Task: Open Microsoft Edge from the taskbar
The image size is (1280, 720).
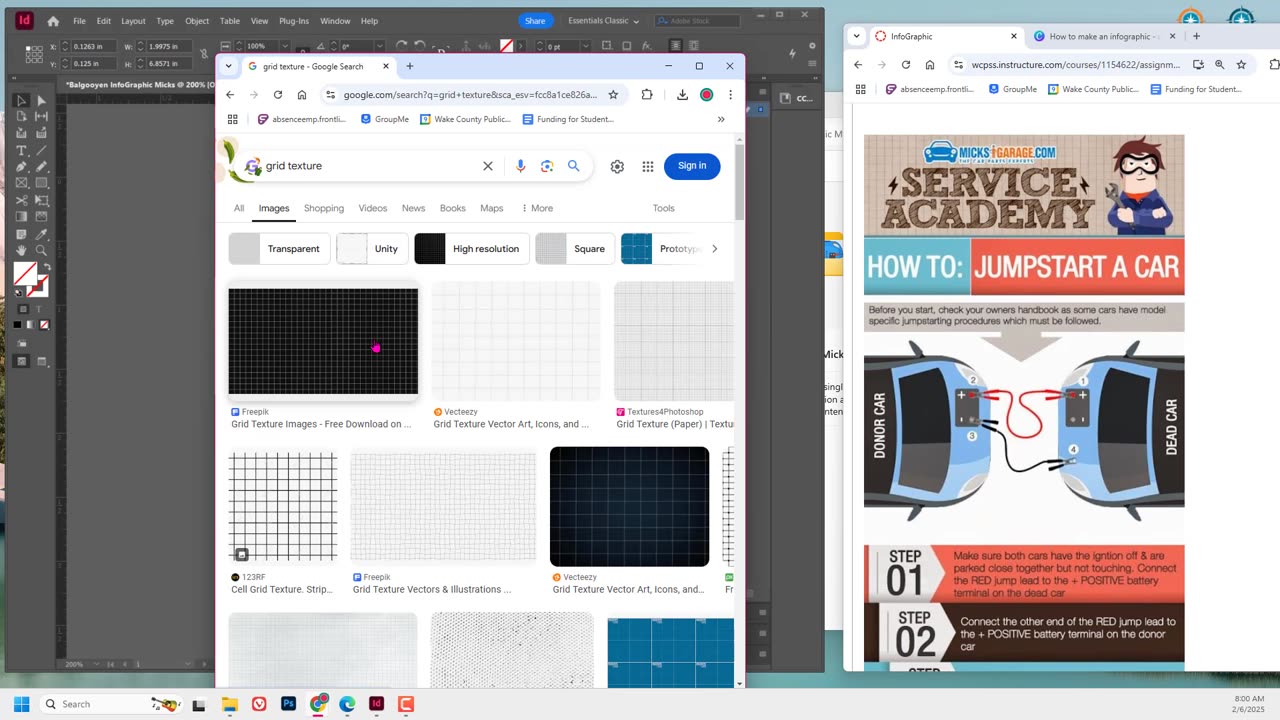Action: point(347,704)
